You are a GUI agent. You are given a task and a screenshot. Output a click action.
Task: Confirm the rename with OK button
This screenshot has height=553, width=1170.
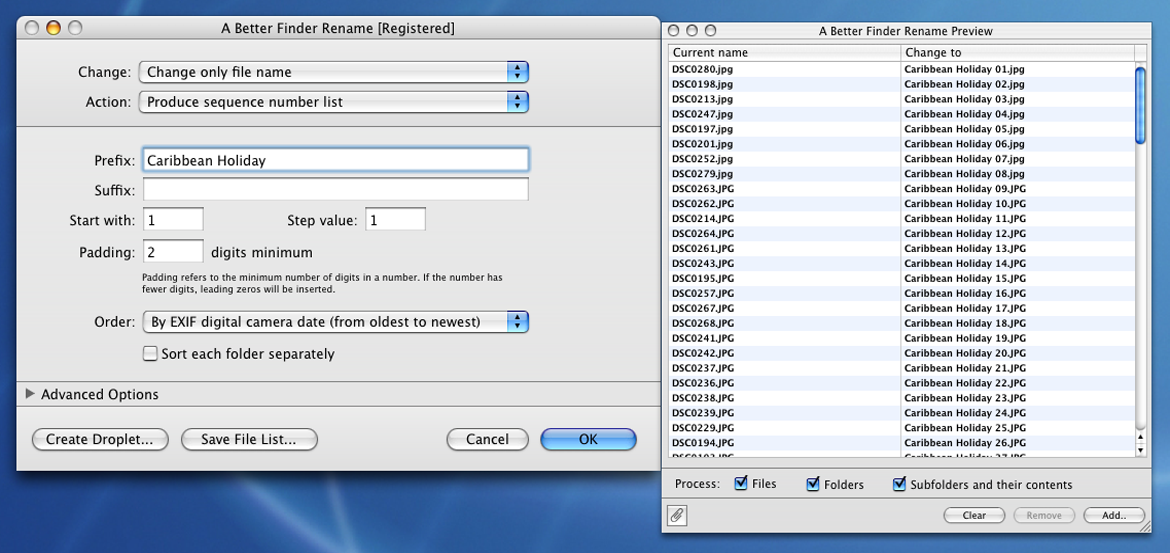588,440
